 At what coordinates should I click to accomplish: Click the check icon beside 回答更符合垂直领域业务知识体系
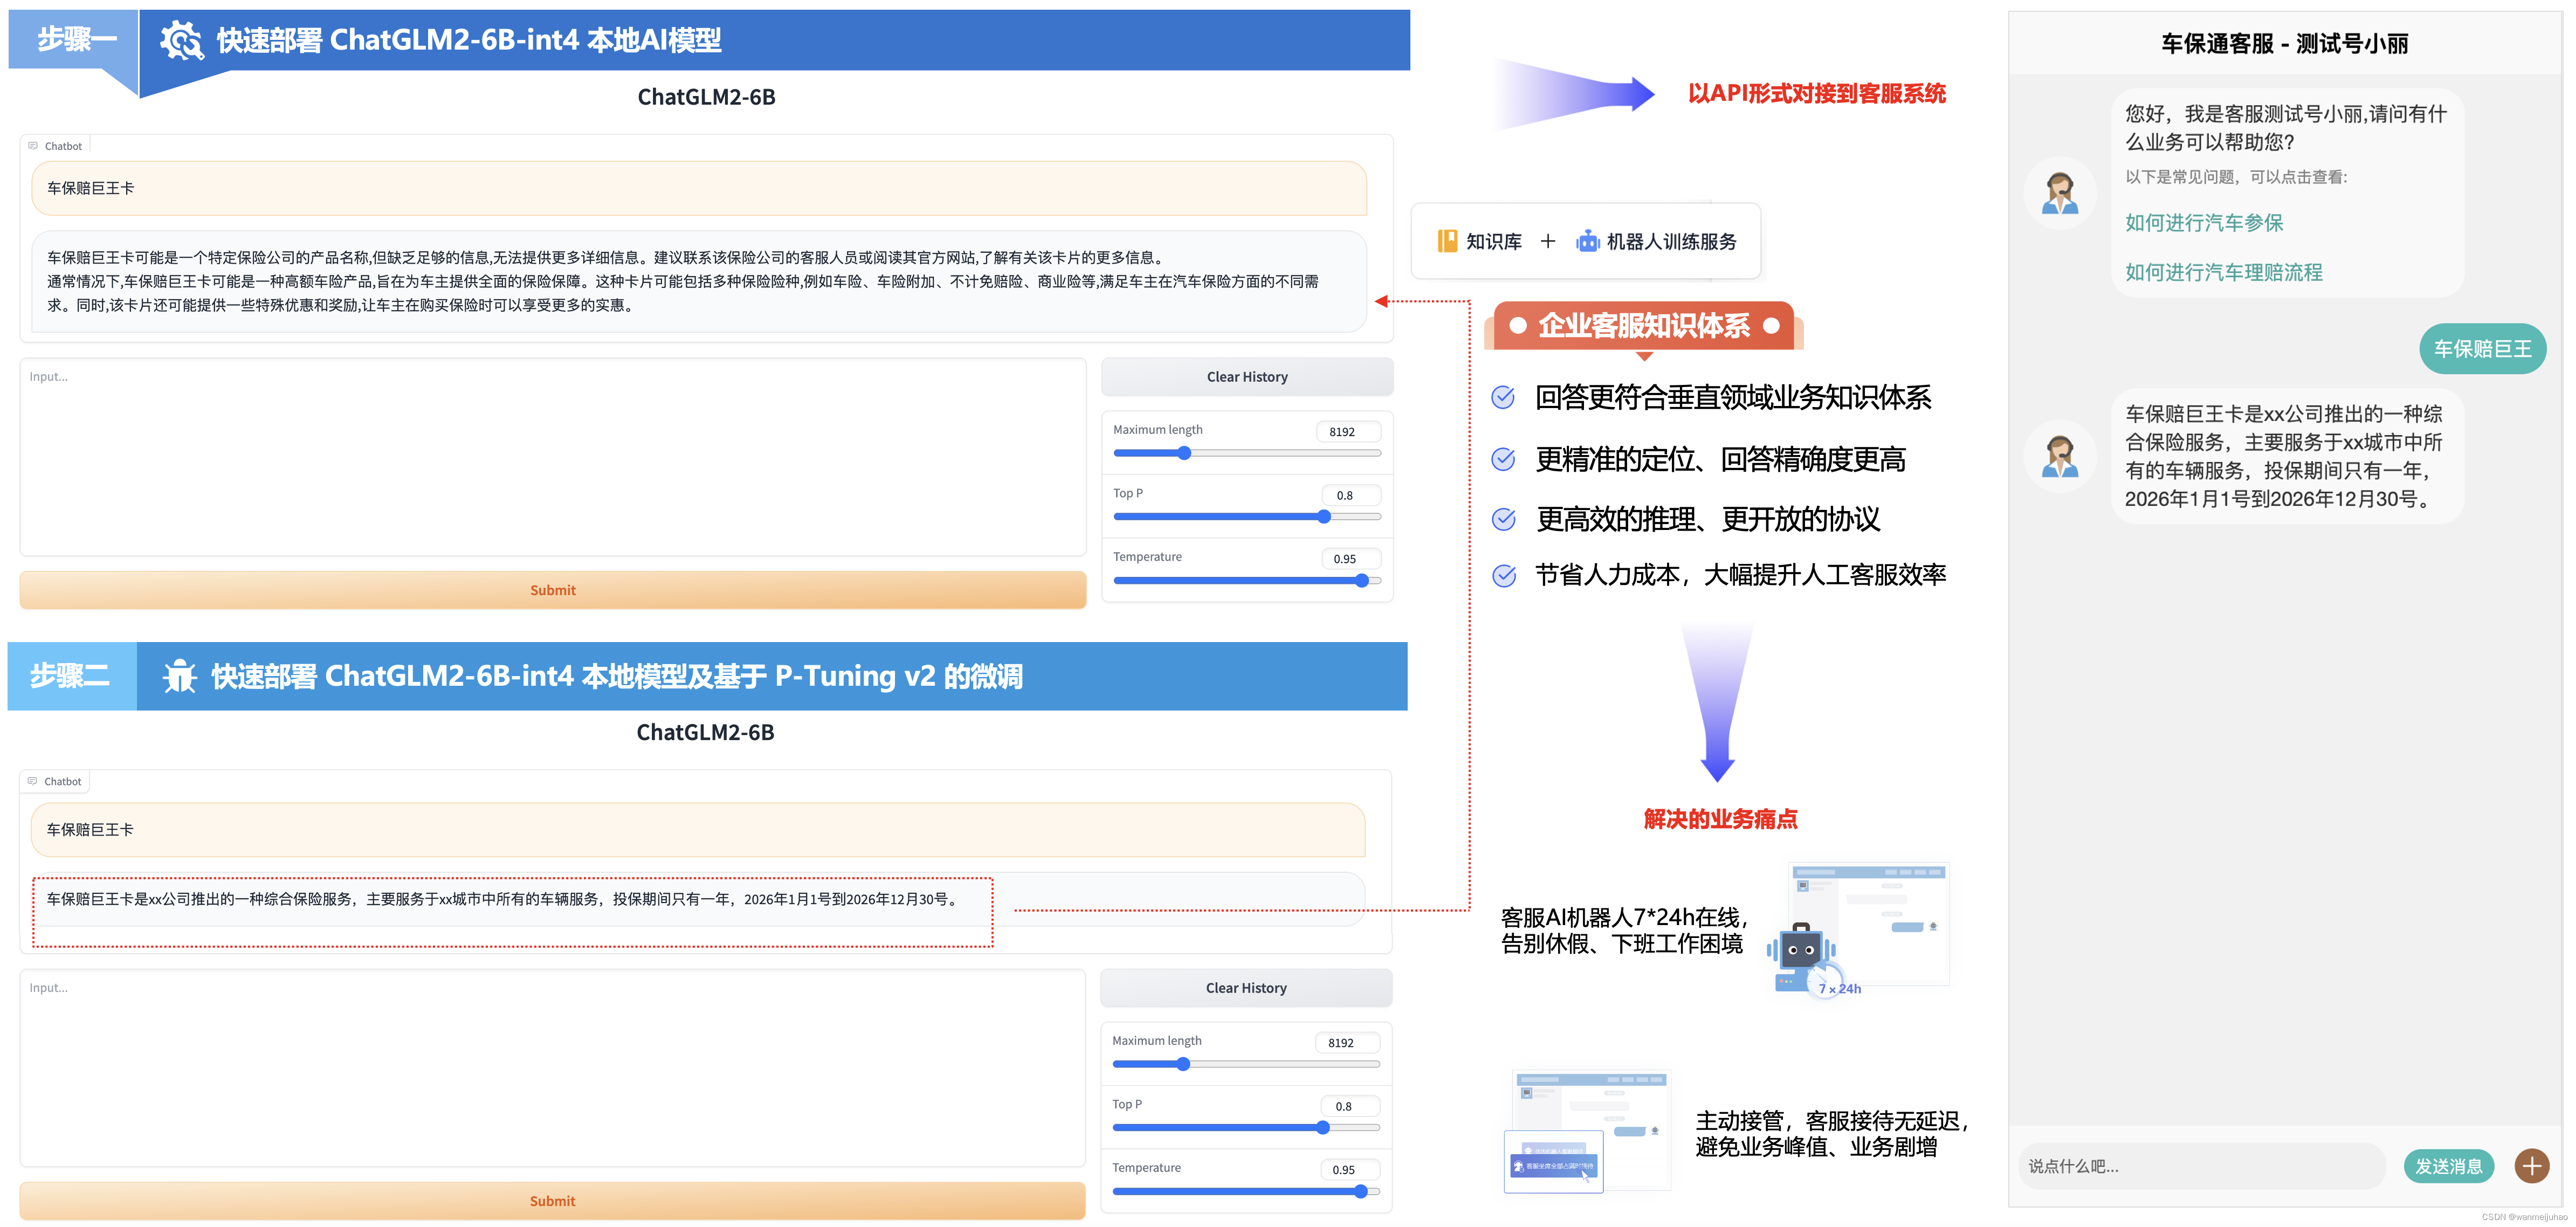(x=1503, y=397)
